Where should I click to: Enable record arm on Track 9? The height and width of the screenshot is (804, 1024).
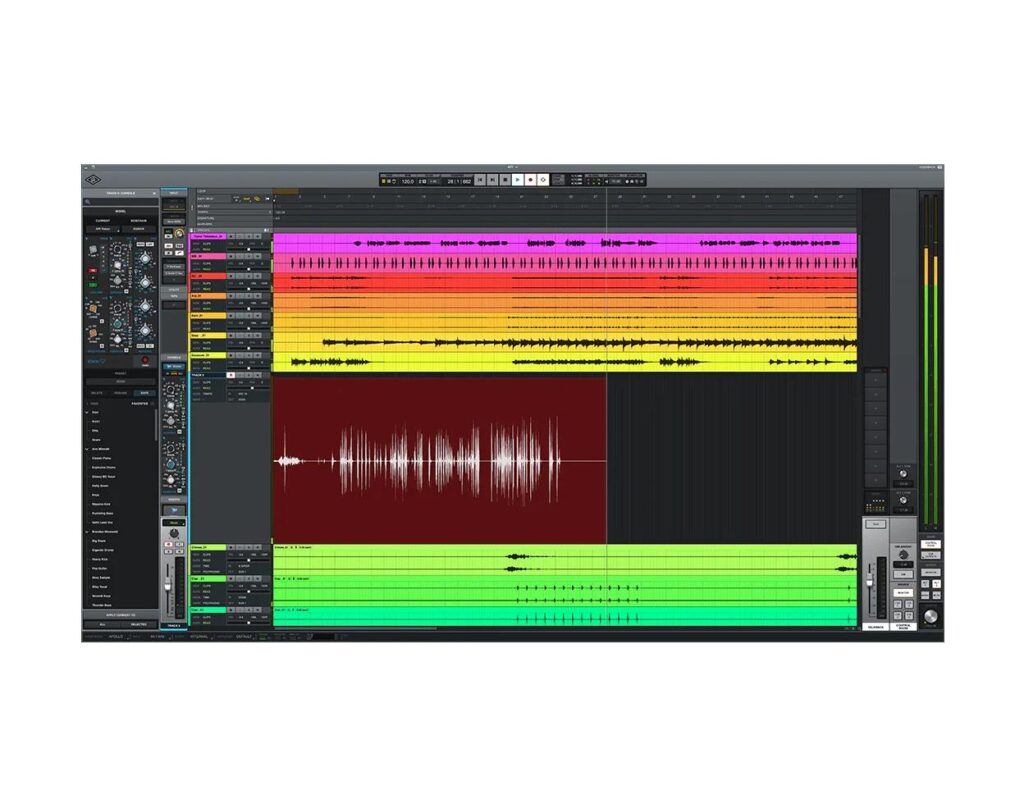pyautogui.click(x=231, y=375)
